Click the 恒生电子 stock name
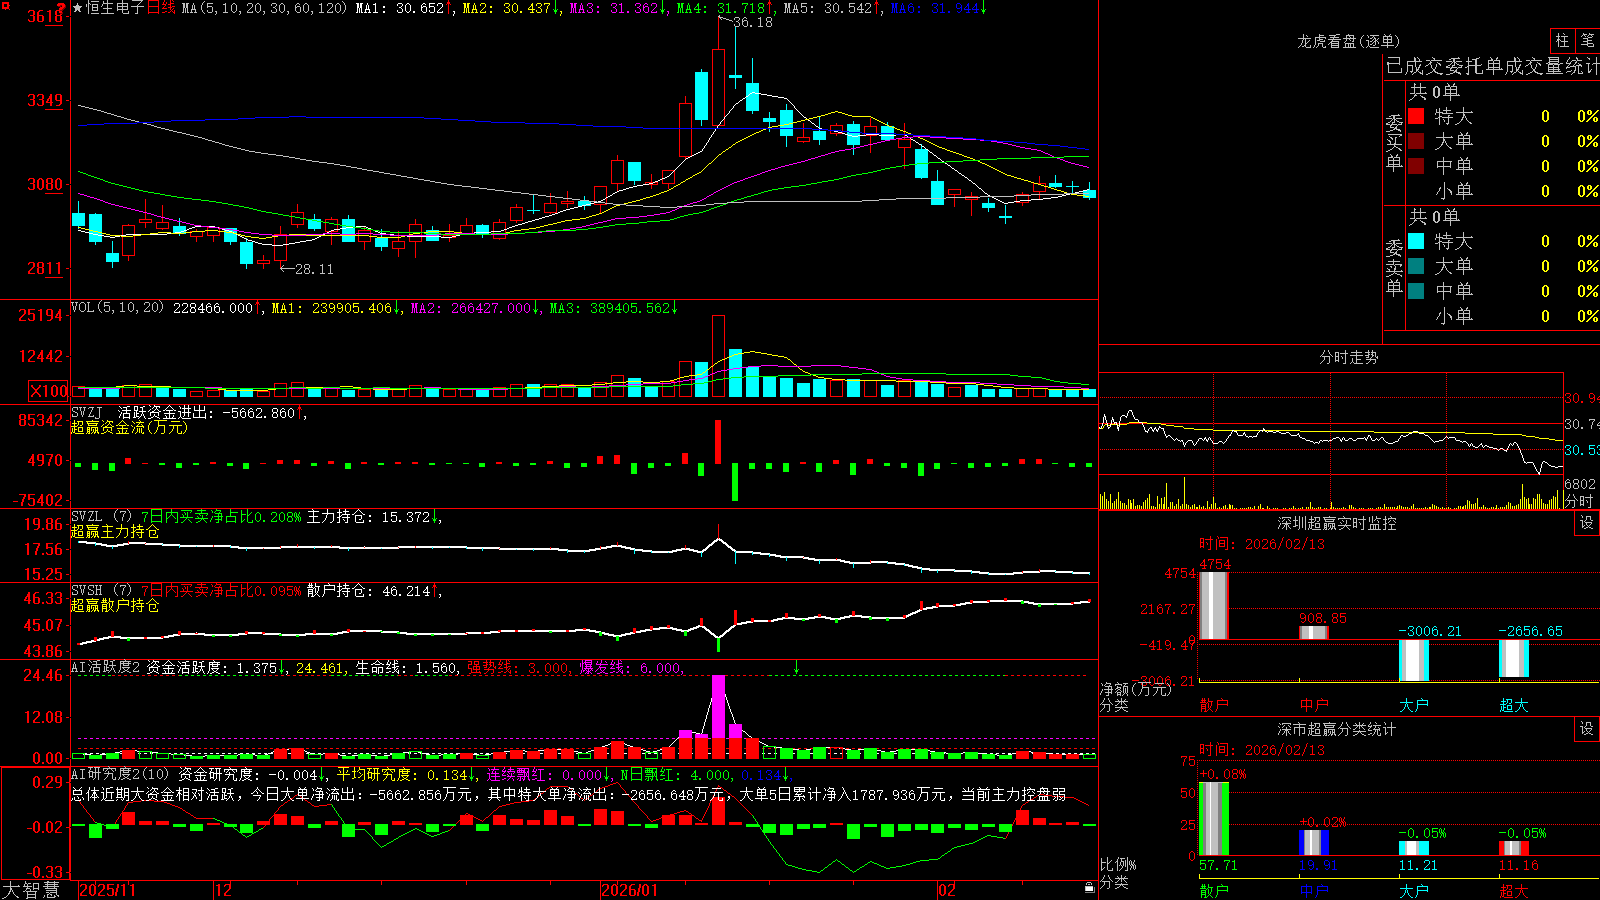Screen dimensions: 1600x900 (115, 8)
